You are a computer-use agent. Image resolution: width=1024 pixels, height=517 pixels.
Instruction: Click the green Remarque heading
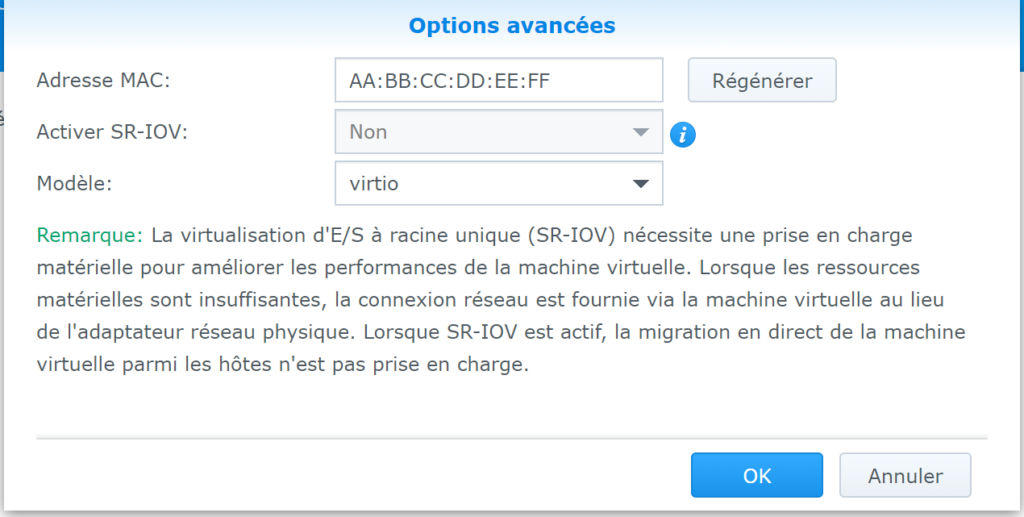(90, 235)
